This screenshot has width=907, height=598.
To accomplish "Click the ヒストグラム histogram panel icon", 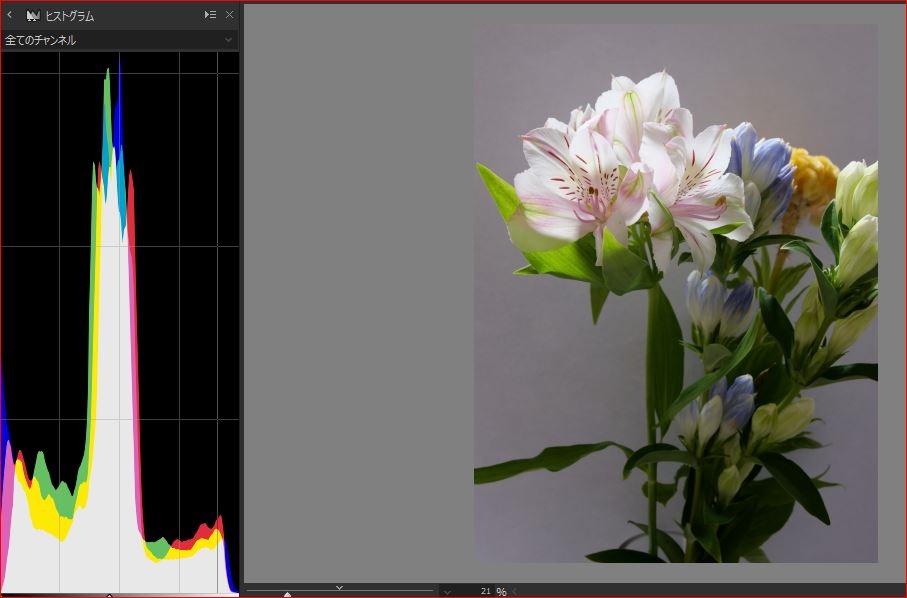I will [33, 16].
